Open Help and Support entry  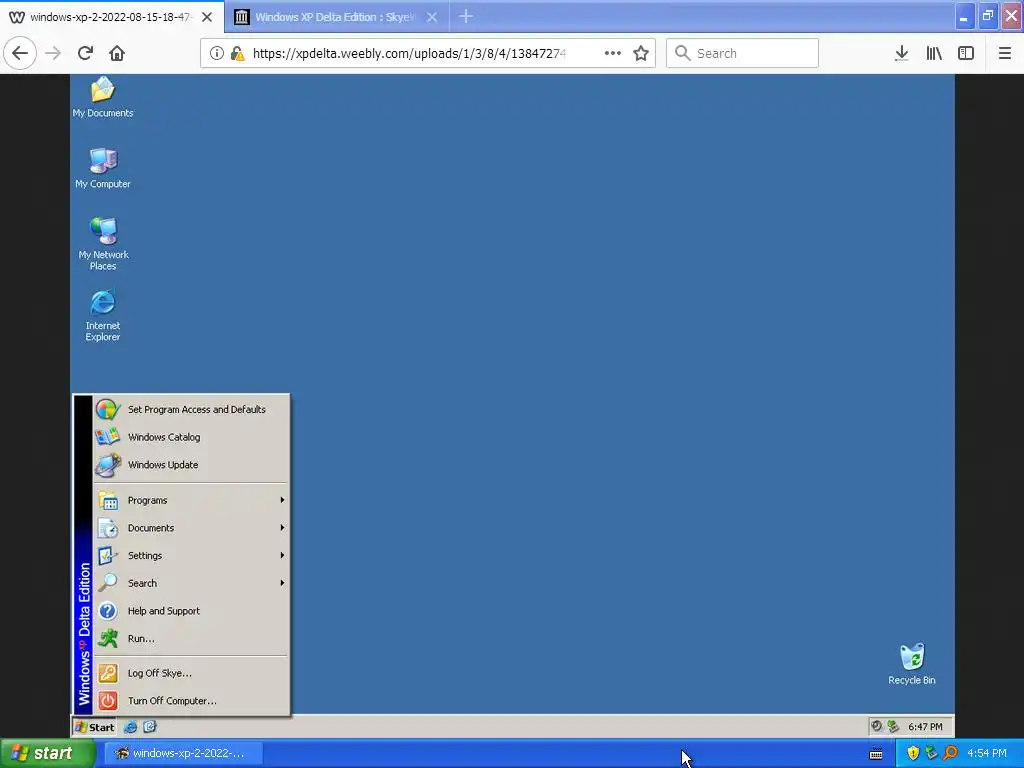191,611
